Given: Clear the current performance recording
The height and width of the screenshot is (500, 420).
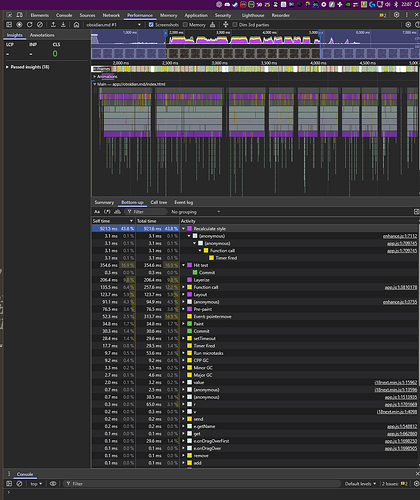Looking at the screenshot, I should [x=40, y=25].
